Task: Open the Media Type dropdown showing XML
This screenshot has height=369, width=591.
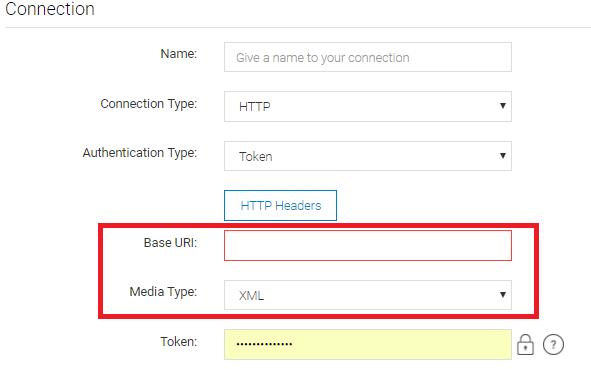Action: click(367, 295)
